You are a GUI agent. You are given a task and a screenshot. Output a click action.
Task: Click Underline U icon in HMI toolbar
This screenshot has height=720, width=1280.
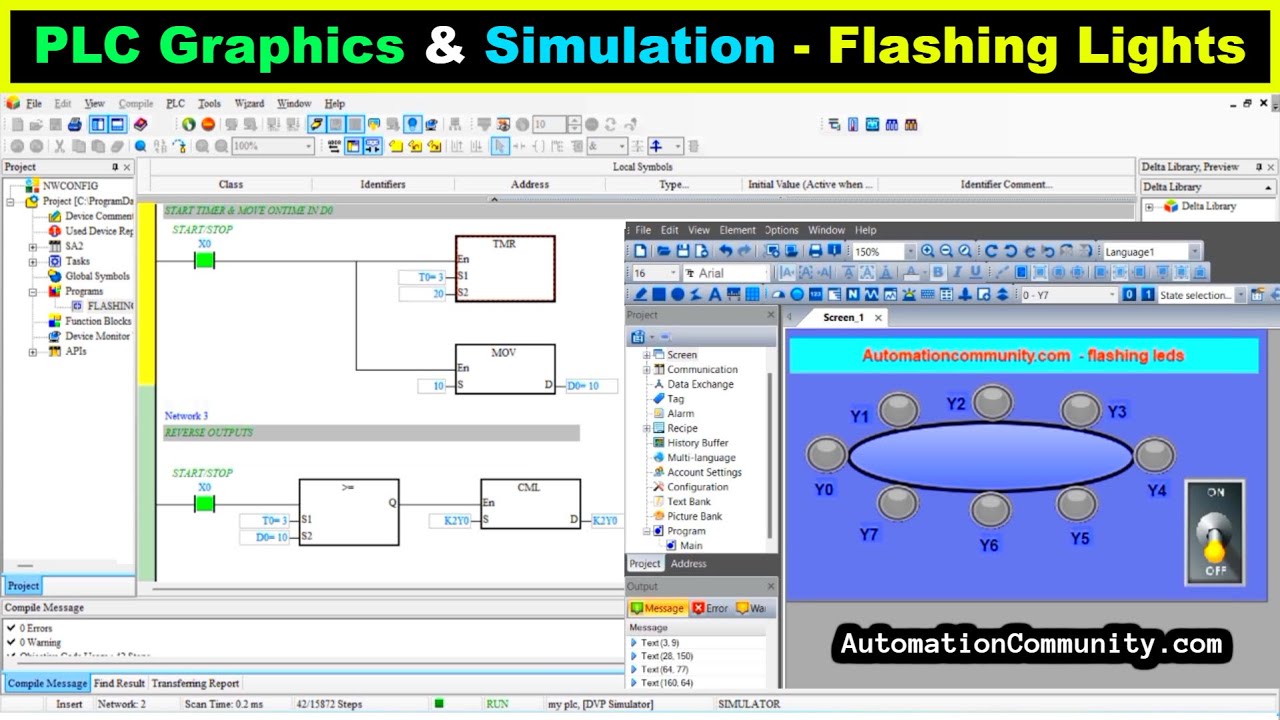975,272
